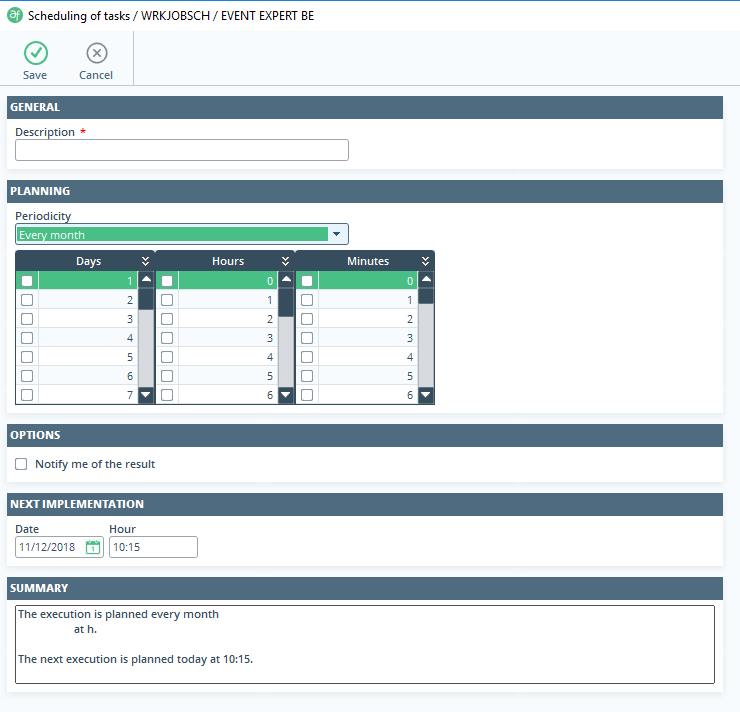
Task: Open the Periodicity dropdown
Action: [337, 234]
